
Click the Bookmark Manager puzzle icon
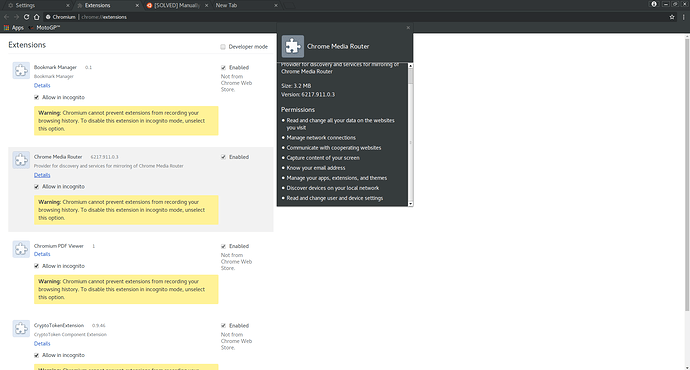(x=21, y=70)
